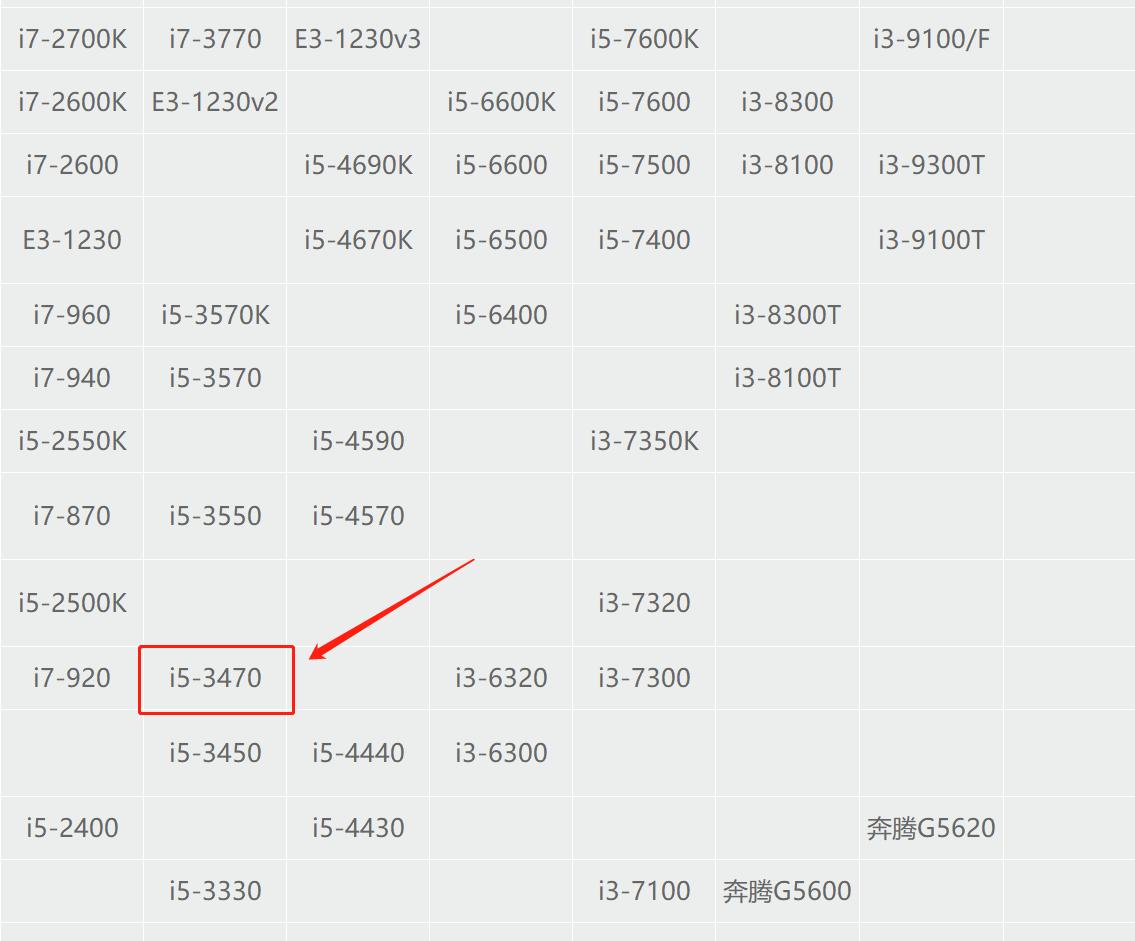Image resolution: width=1135 pixels, height=941 pixels.
Task: Click the i5-6500 cell
Action: tap(501, 240)
